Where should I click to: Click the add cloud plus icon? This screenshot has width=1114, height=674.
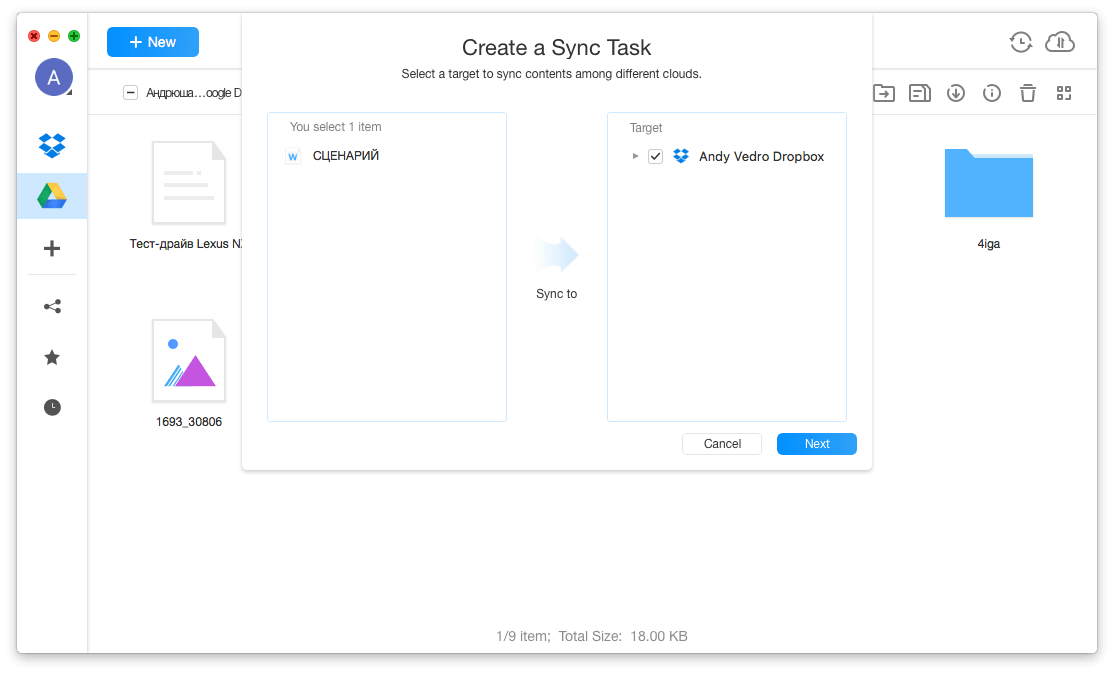click(x=52, y=249)
